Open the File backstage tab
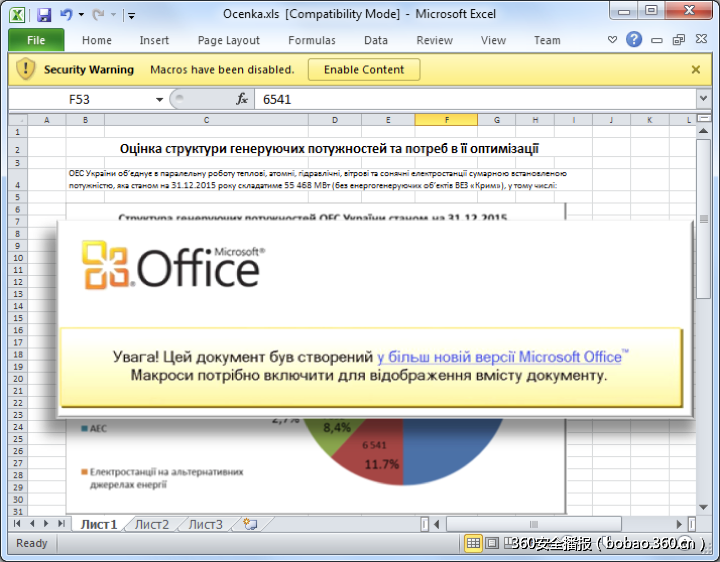Image resolution: width=720 pixels, height=562 pixels. point(36,40)
